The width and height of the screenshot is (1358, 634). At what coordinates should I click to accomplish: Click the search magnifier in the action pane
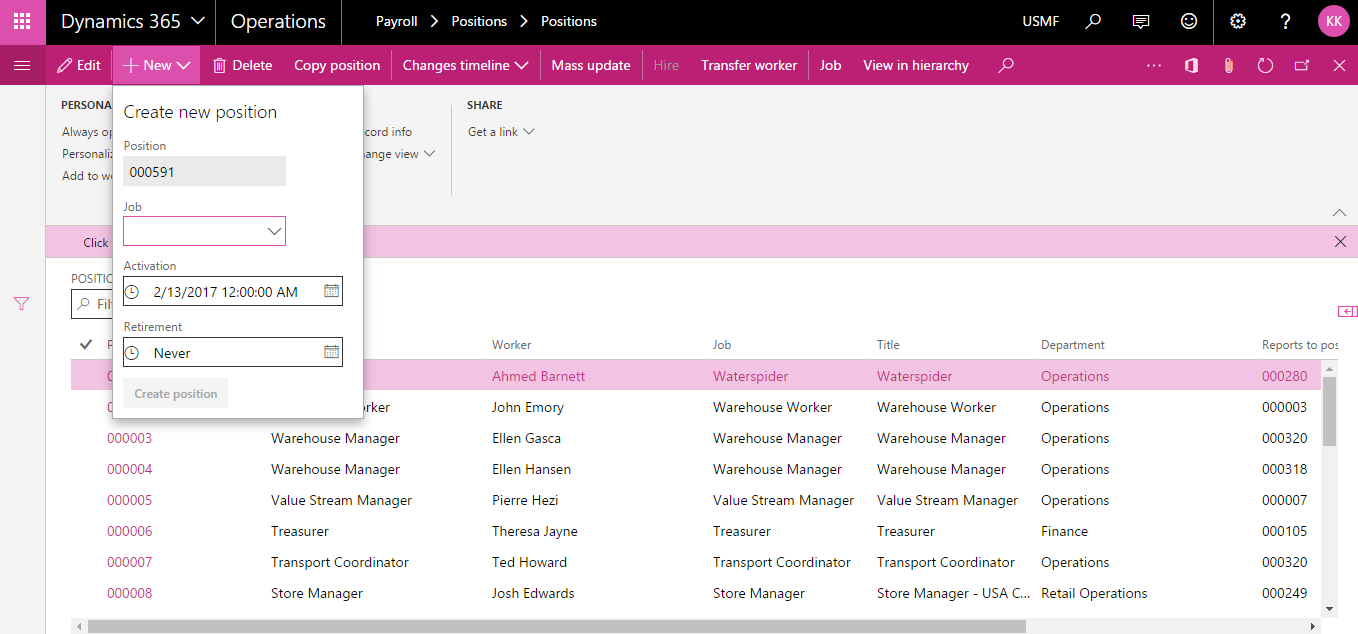point(1006,64)
